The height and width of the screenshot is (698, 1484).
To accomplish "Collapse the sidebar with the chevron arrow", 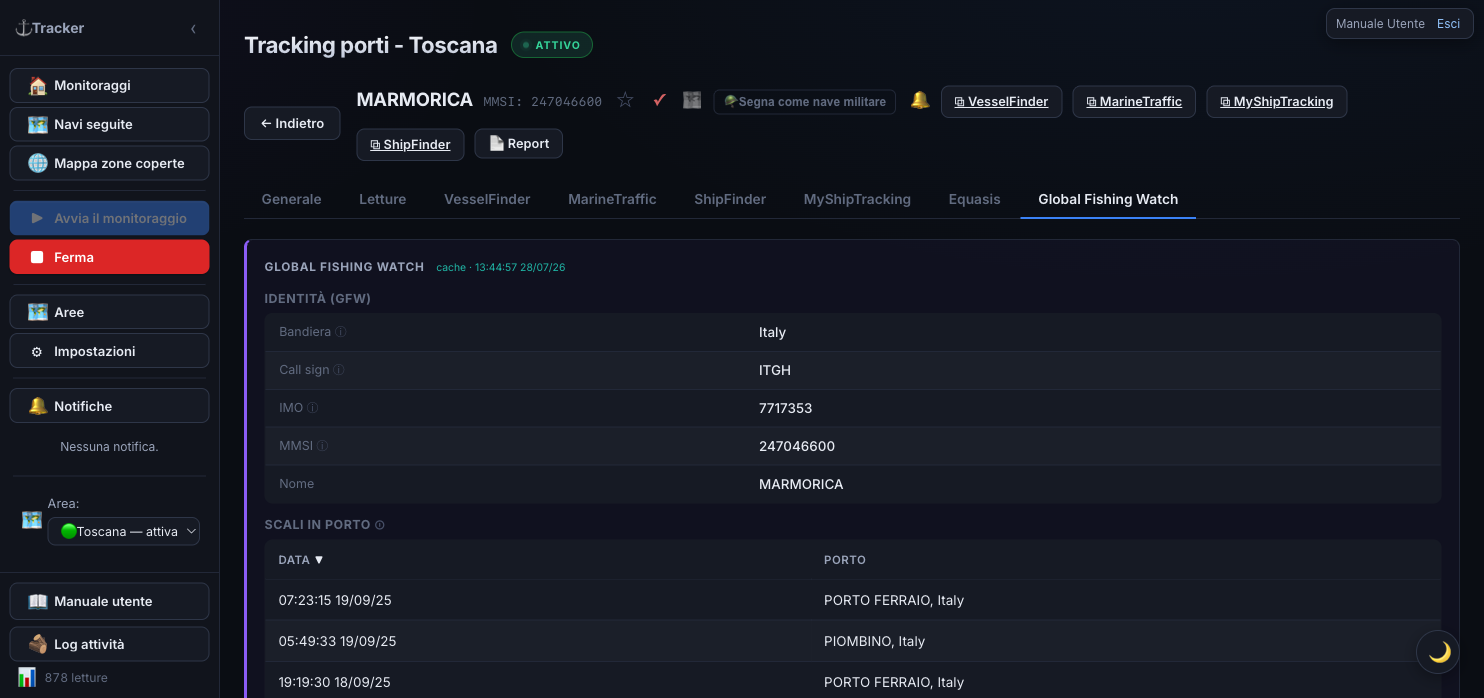I will pos(193,29).
